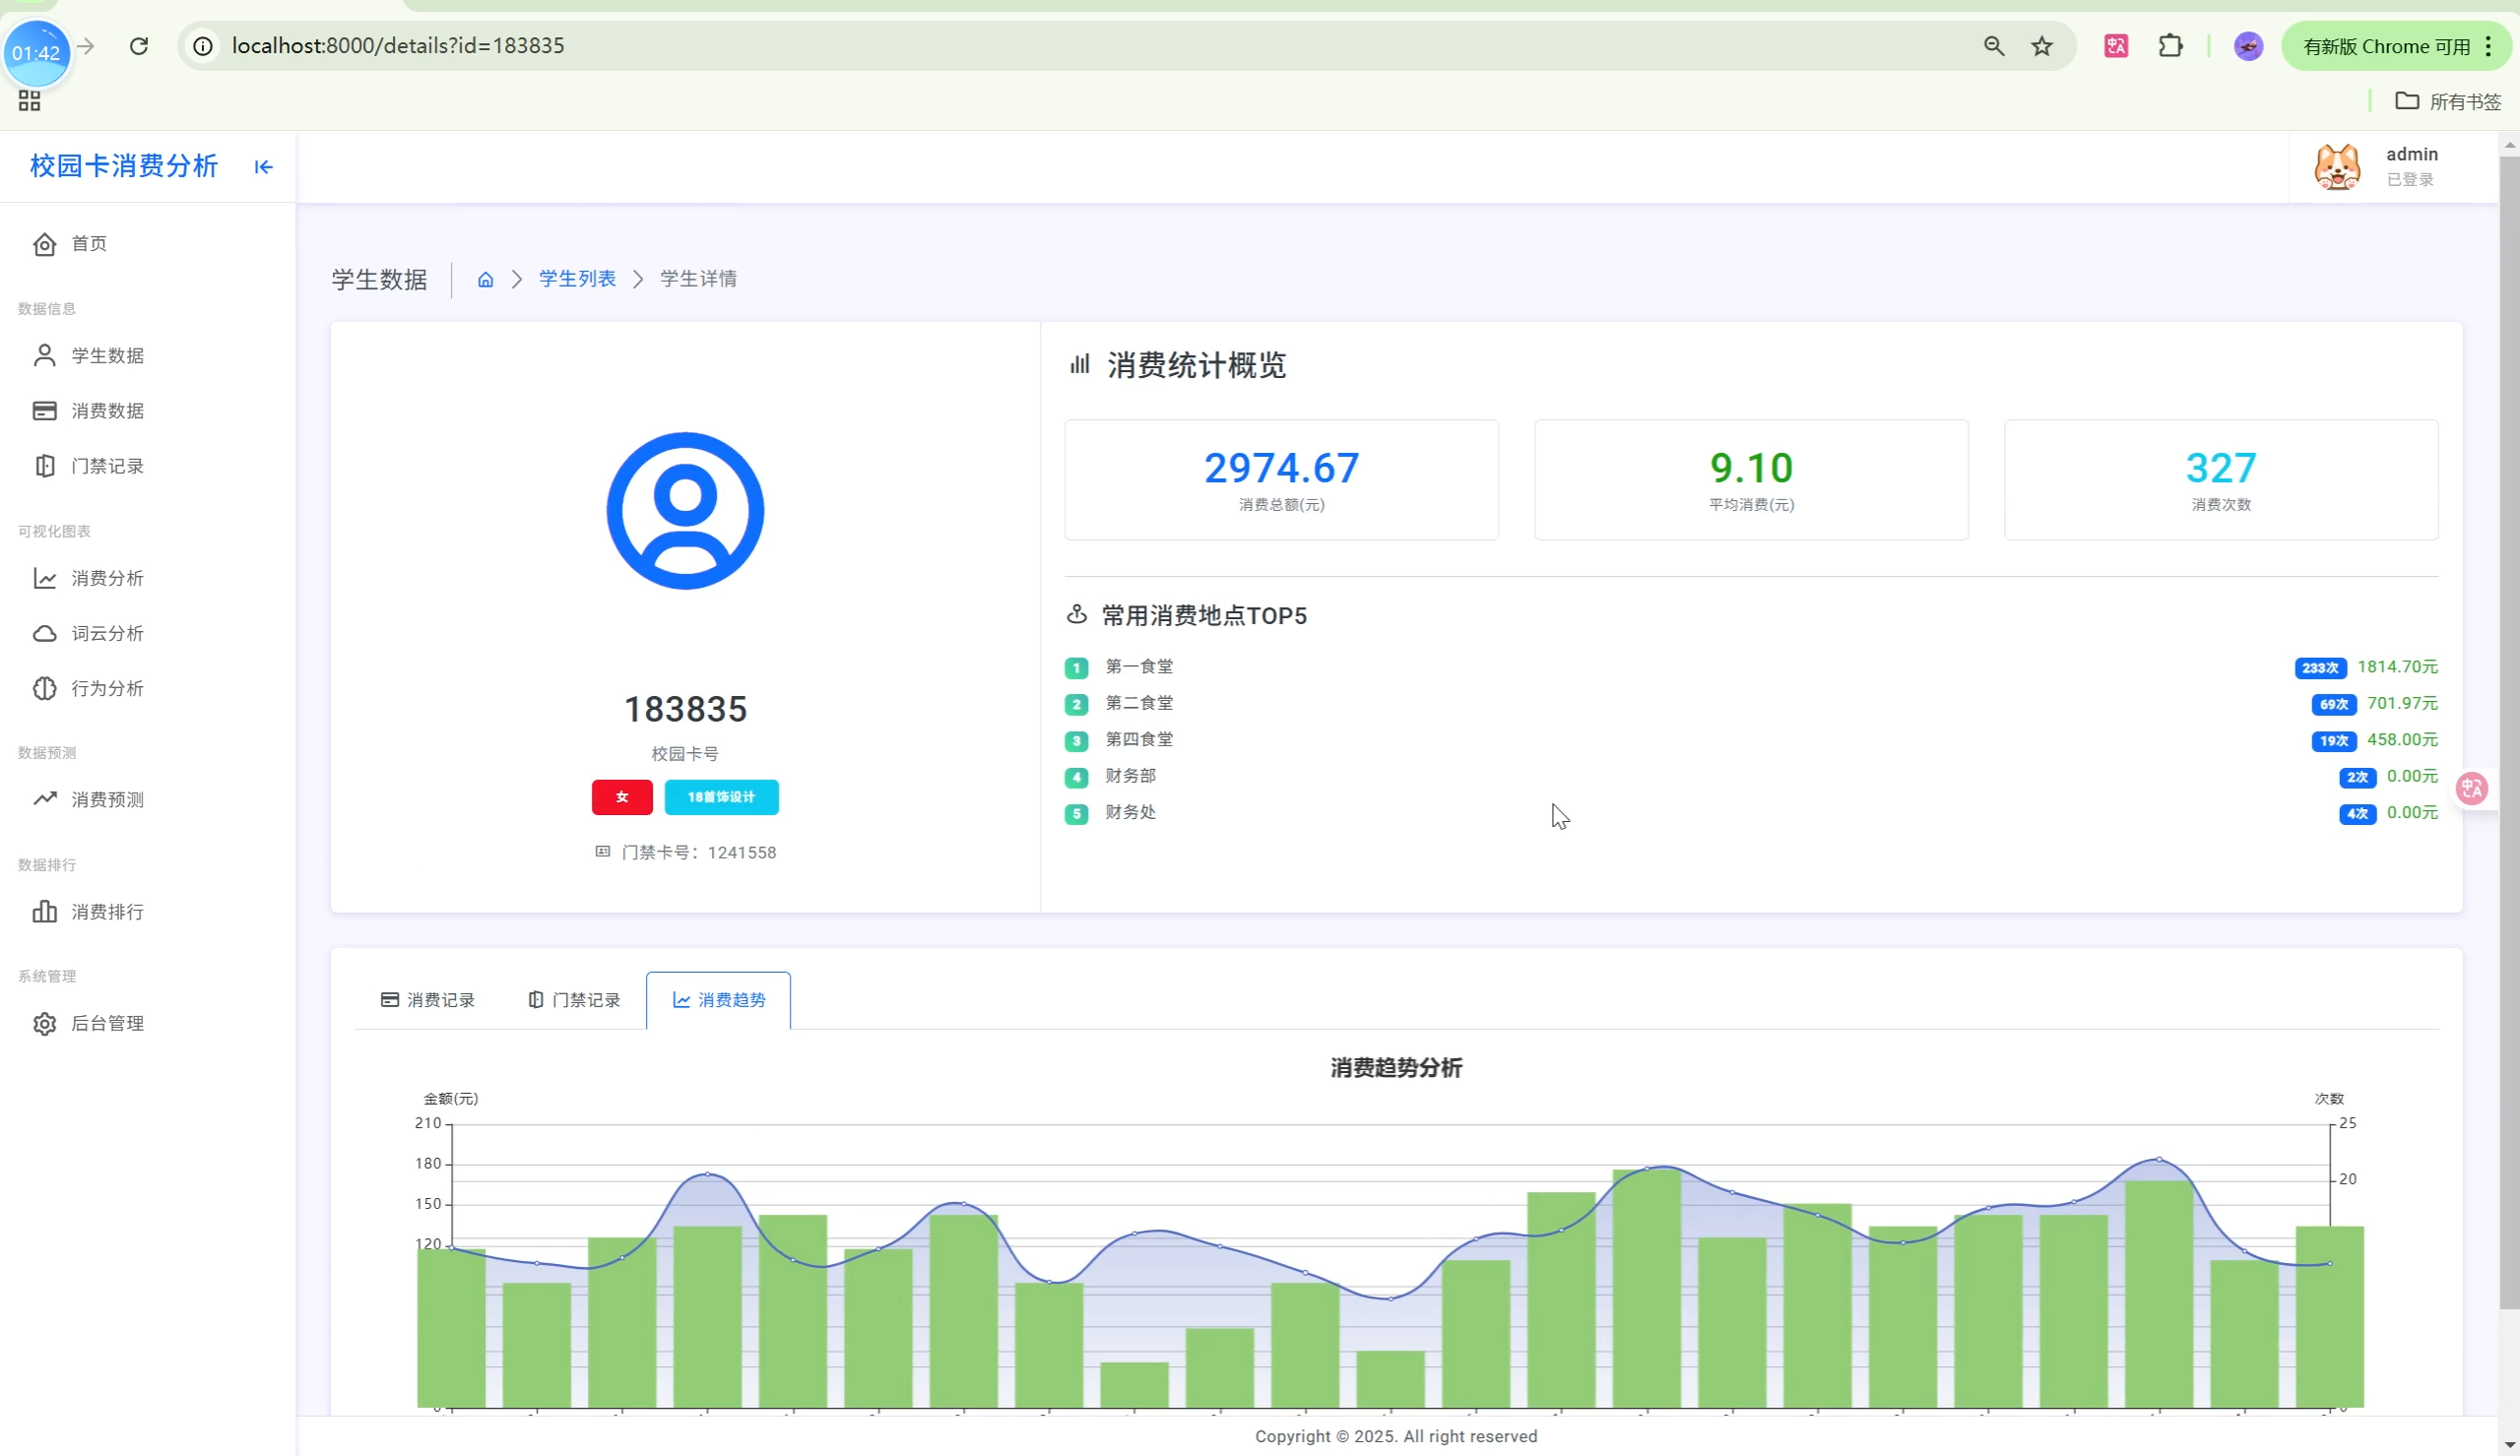Image resolution: width=2520 pixels, height=1456 pixels.
Task: Open 行为分析 in the sidebar
Action: pos(107,688)
